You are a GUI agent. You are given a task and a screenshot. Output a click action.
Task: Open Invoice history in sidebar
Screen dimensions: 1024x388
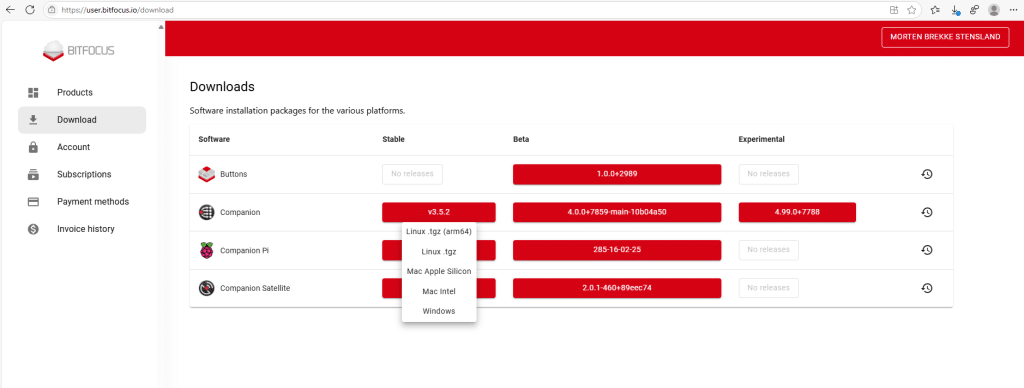tap(82, 229)
